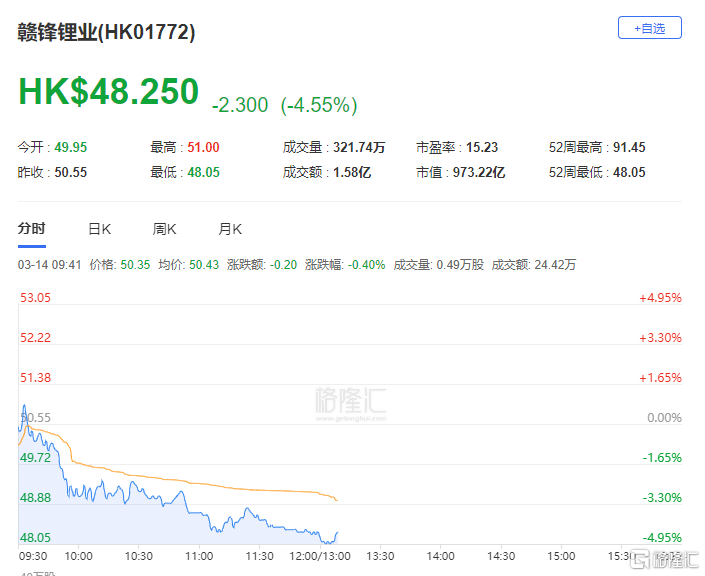Click 昨收 value 50.55

click(x=71, y=172)
